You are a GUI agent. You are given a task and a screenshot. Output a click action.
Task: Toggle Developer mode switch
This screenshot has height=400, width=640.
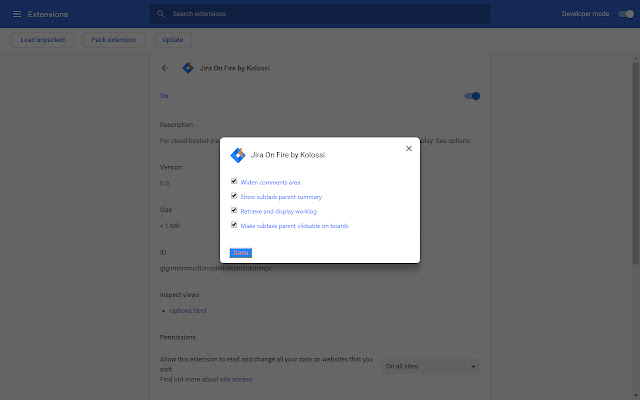point(626,14)
